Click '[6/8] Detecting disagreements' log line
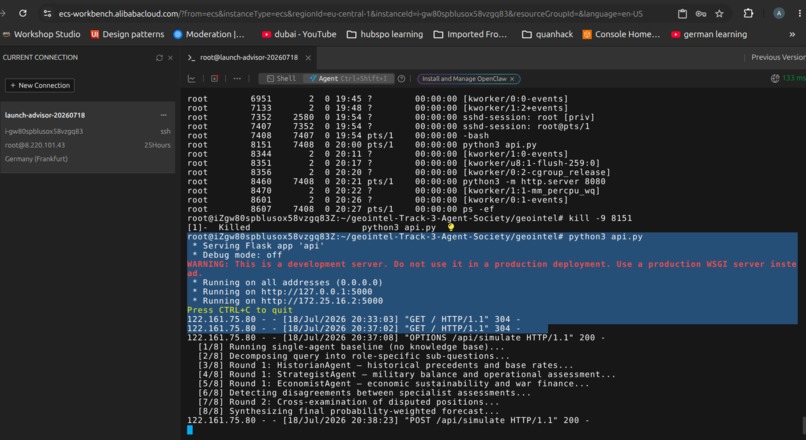This screenshot has width=806, height=440. (364, 393)
